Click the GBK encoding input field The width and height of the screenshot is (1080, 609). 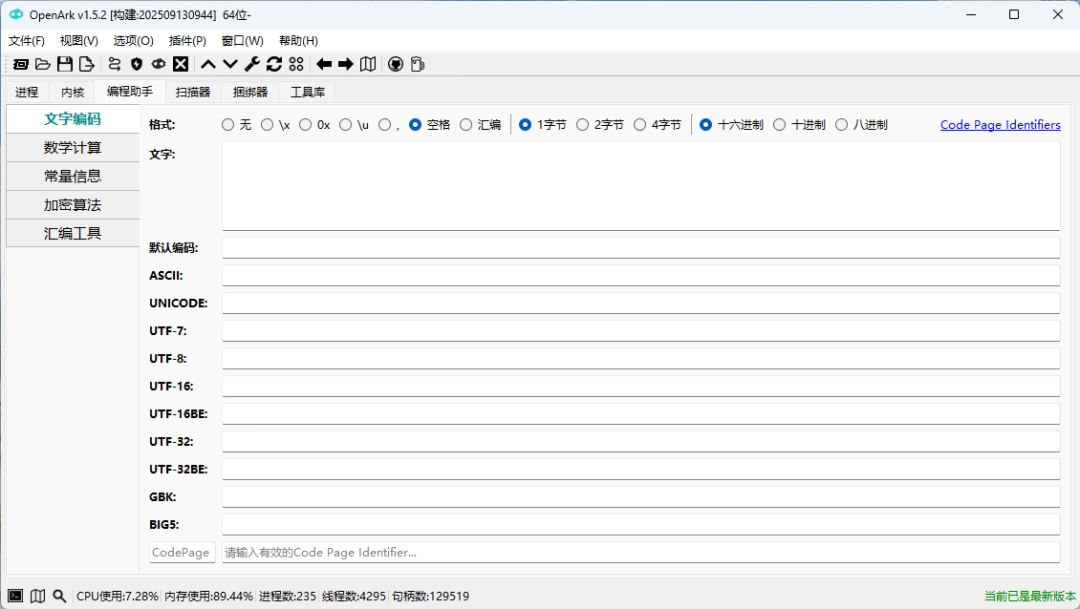(x=640, y=496)
